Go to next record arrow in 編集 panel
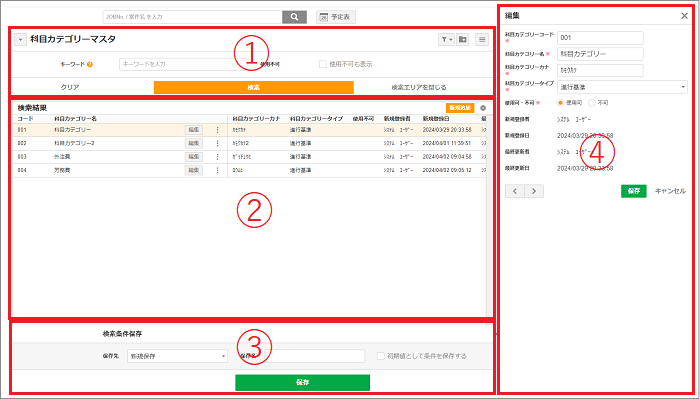The height and width of the screenshot is (399, 700). click(534, 191)
